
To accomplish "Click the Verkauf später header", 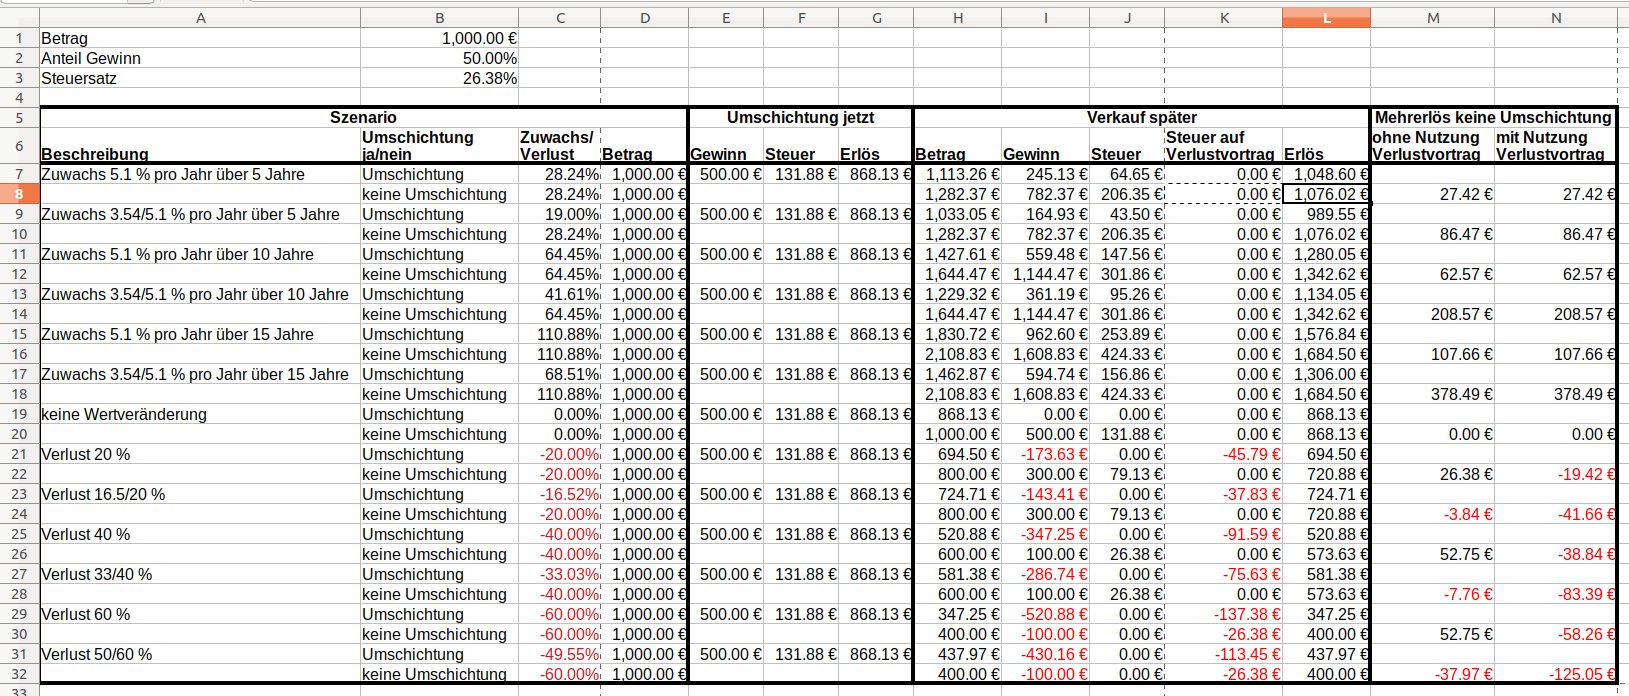I will [x=1141, y=117].
